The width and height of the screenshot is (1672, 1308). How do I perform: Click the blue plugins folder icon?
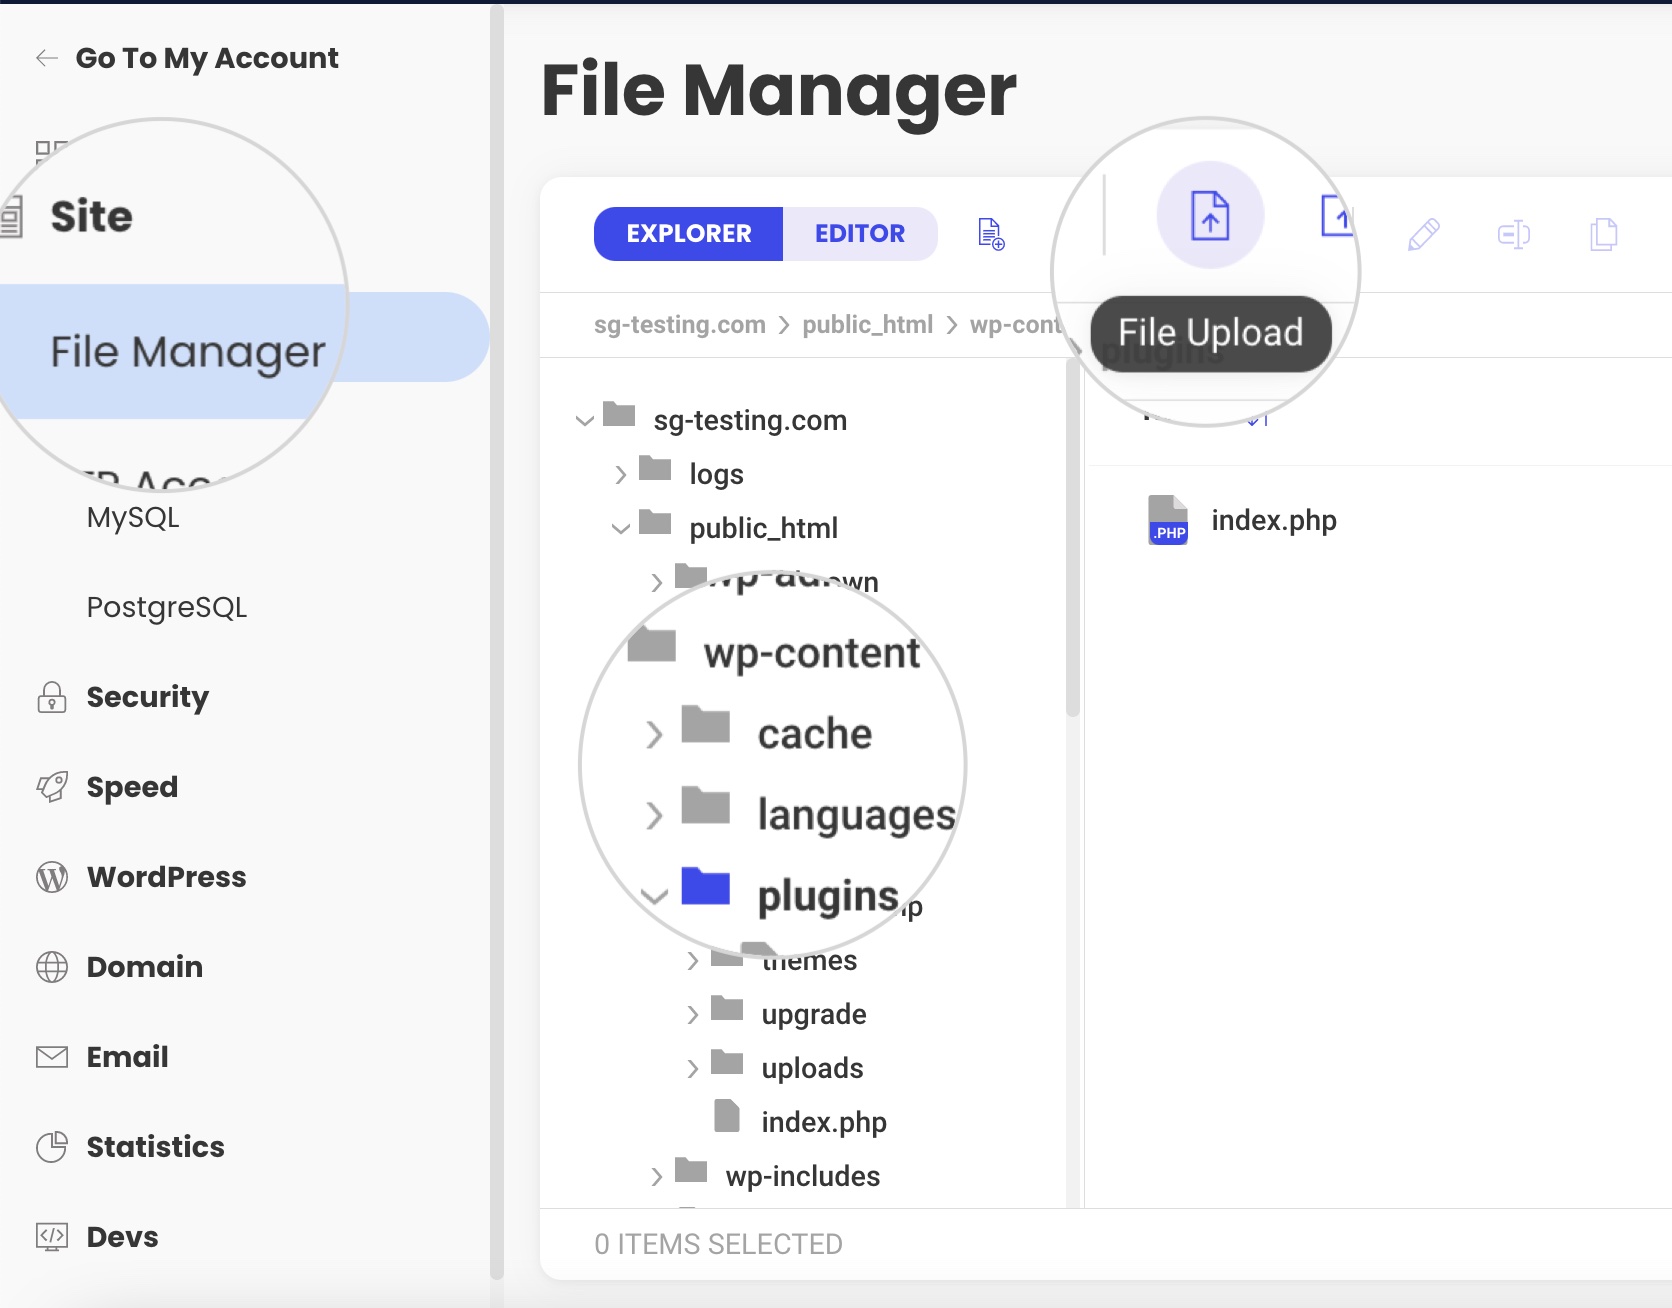pos(706,886)
